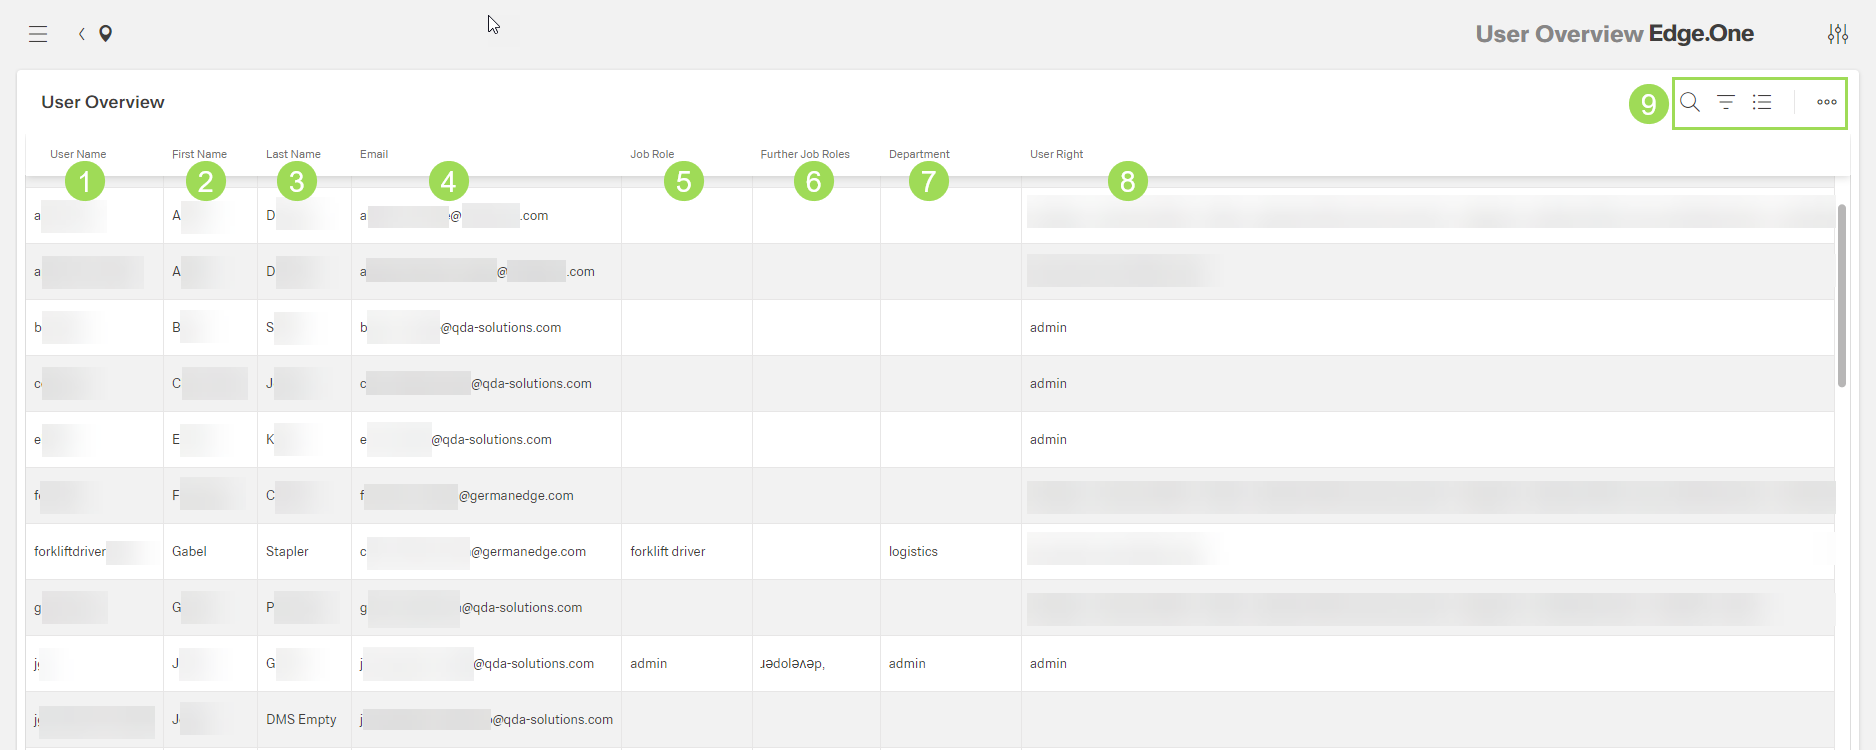Screen dimensions: 1876x750
Task: Open the table filter icon
Action: [x=1726, y=102]
